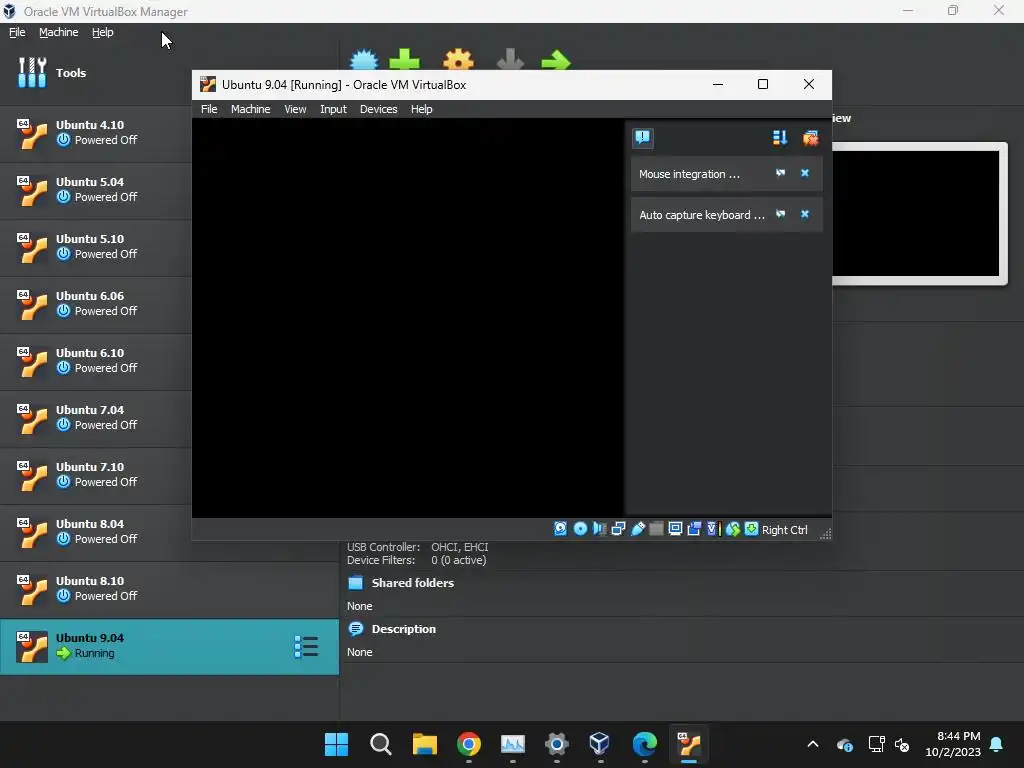
Task: Click the remove all notifications icon
Action: [x=810, y=138]
